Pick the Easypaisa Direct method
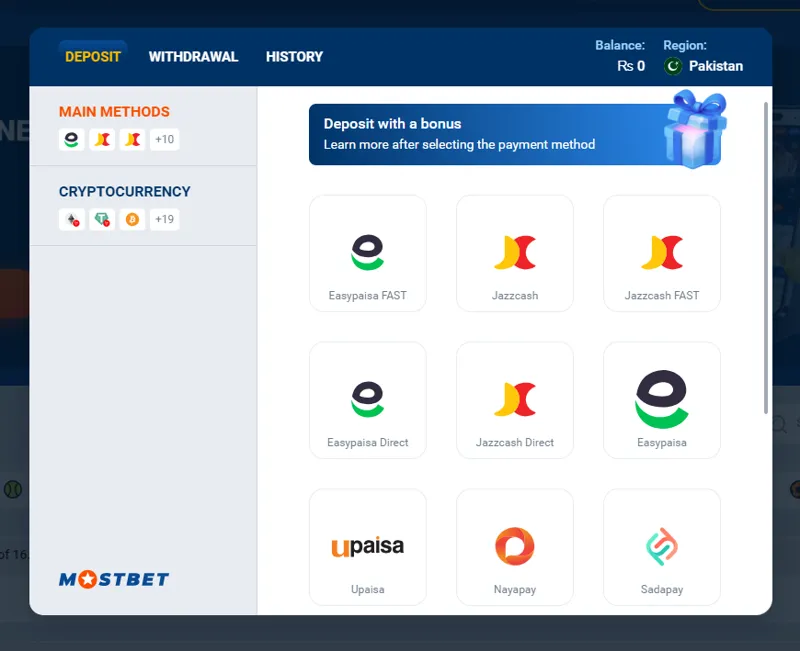Screen dimensions: 800x651 pyautogui.click(x=368, y=399)
